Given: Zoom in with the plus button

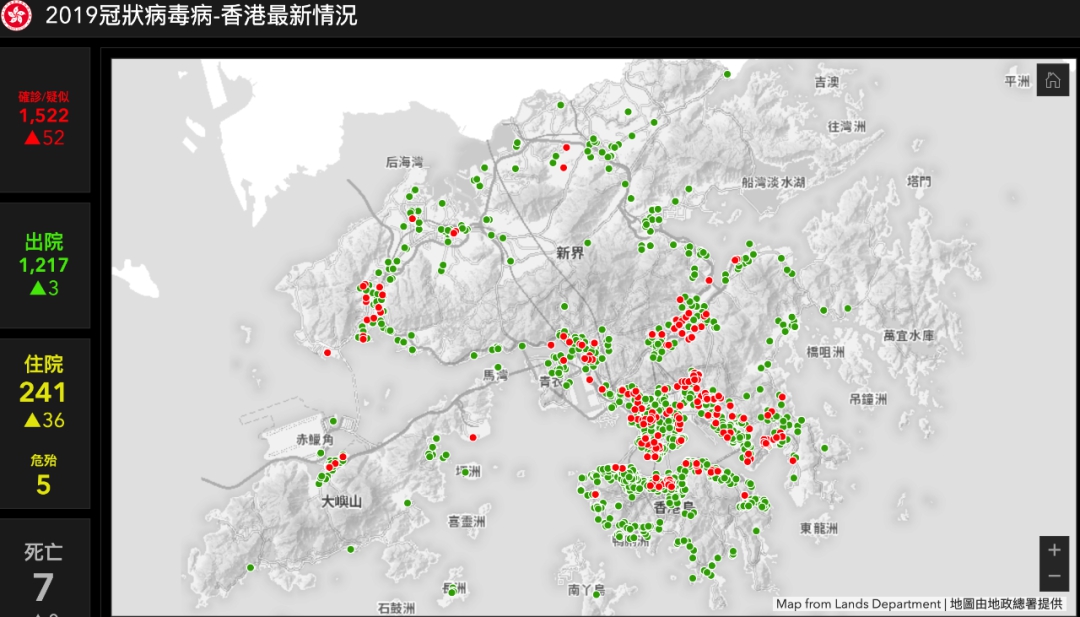Looking at the screenshot, I should click(1053, 550).
